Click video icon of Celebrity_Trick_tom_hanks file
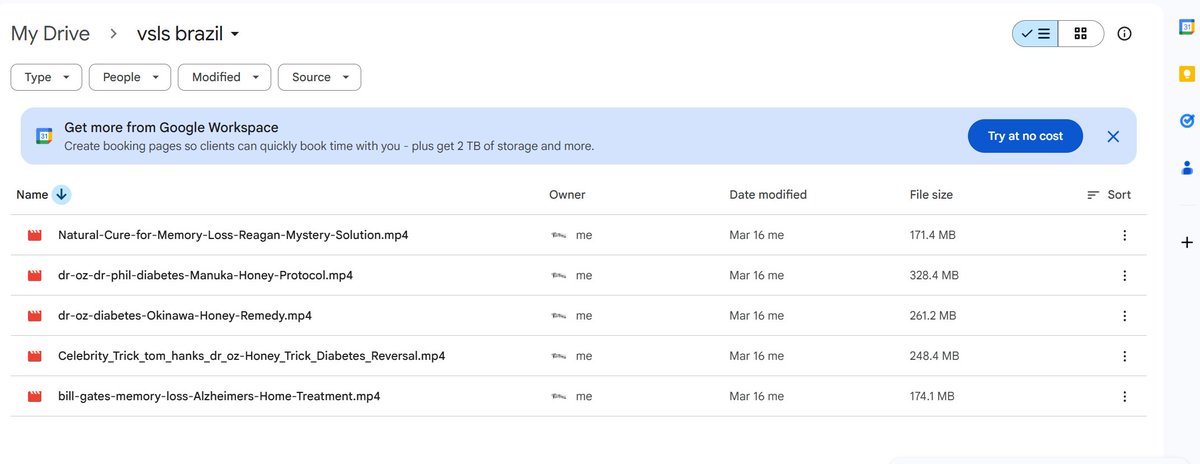The width and height of the screenshot is (1200, 464). point(35,356)
